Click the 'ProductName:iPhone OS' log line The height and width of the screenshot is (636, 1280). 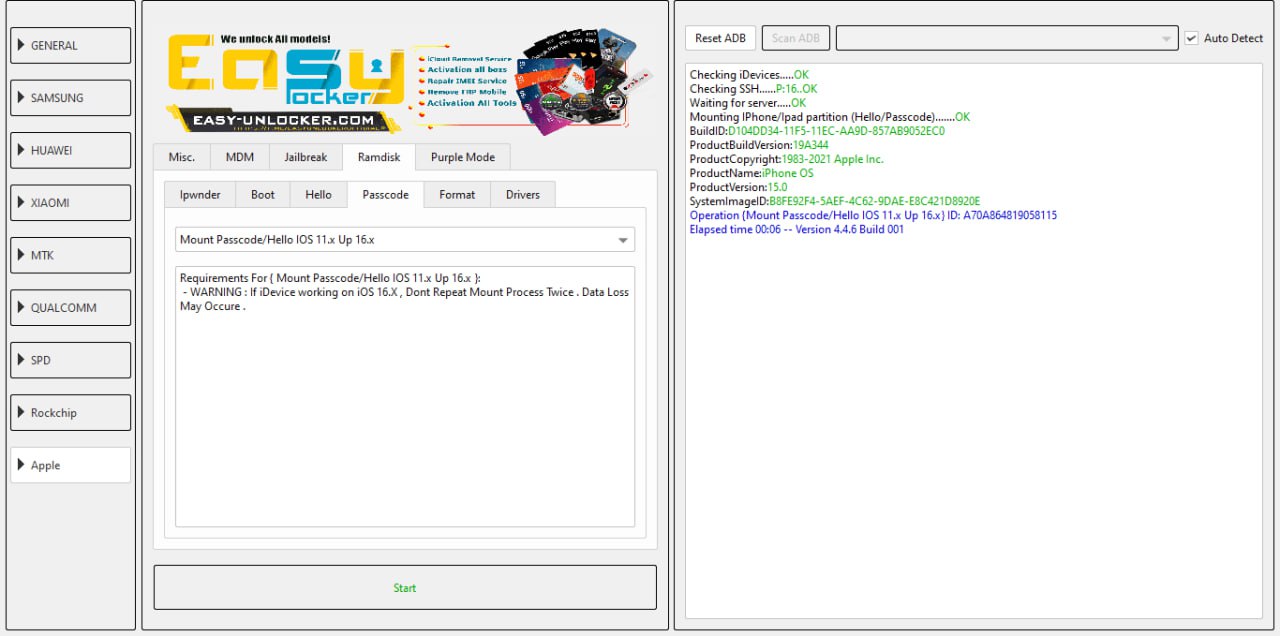click(752, 173)
